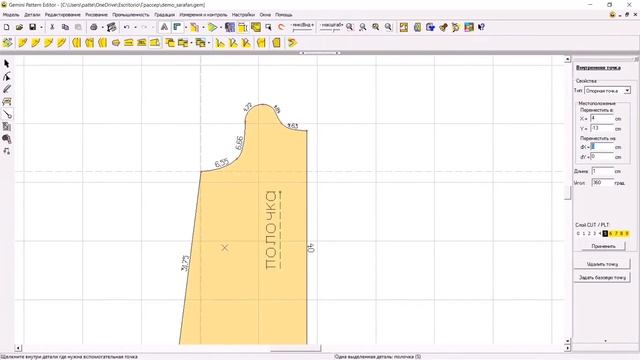Copy selection using the copy icon
The height and width of the screenshot is (360, 640).
(65, 27)
